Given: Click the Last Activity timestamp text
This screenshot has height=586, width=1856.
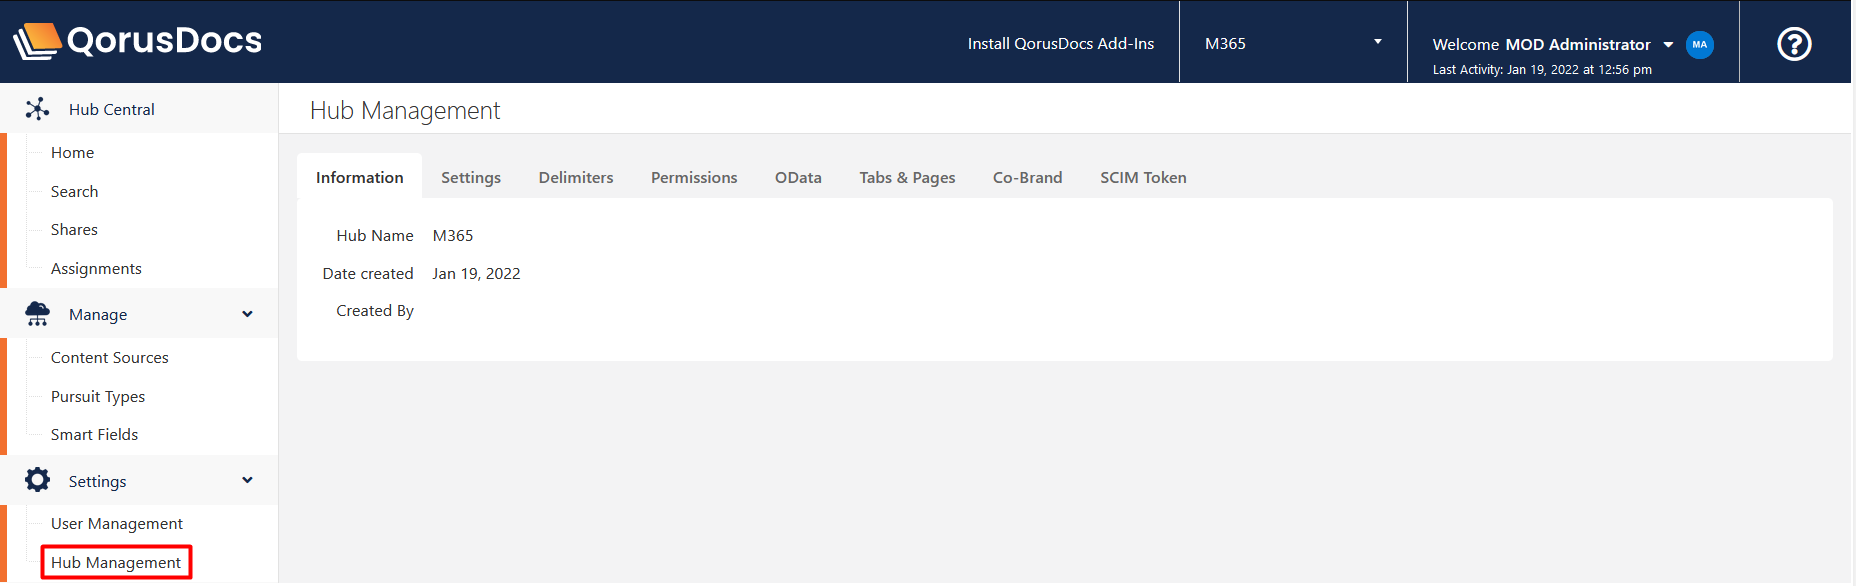Looking at the screenshot, I should tap(1542, 69).
